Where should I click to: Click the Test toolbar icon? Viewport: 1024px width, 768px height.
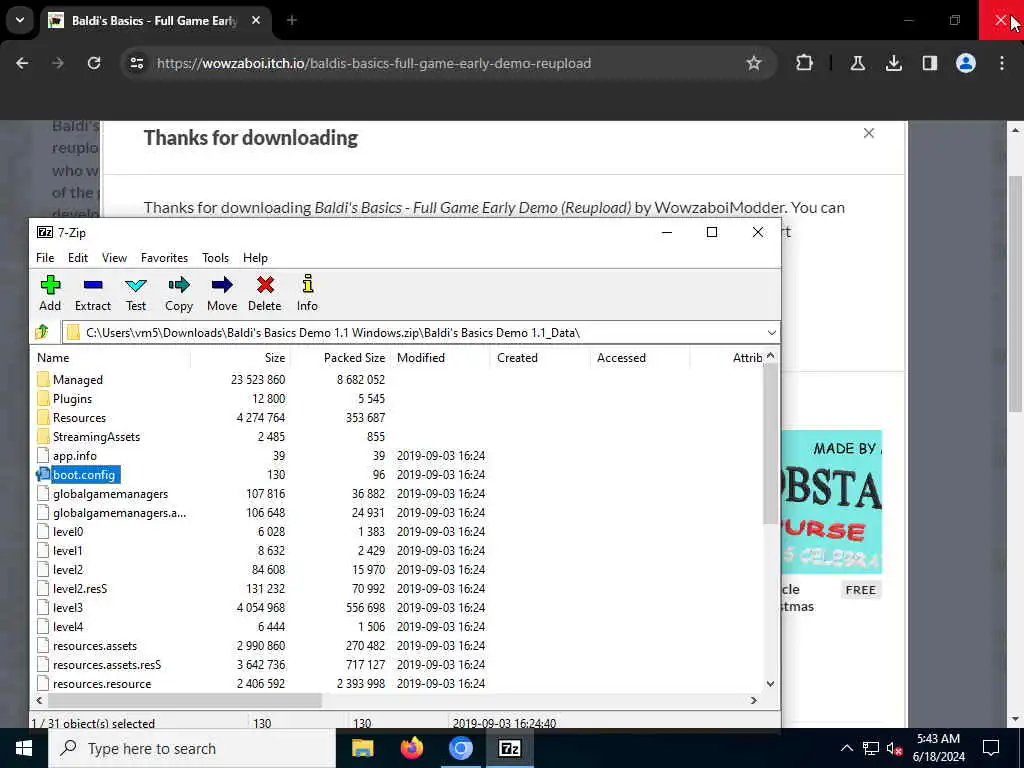[x=136, y=293]
